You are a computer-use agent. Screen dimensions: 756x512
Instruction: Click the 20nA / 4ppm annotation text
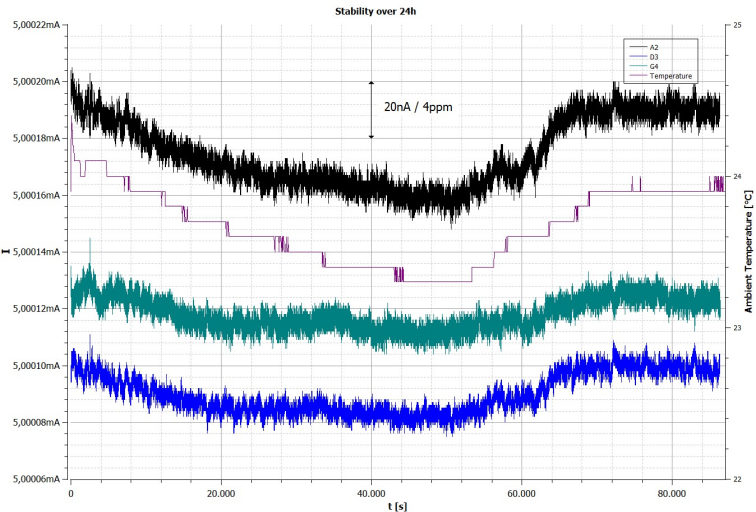[418, 107]
